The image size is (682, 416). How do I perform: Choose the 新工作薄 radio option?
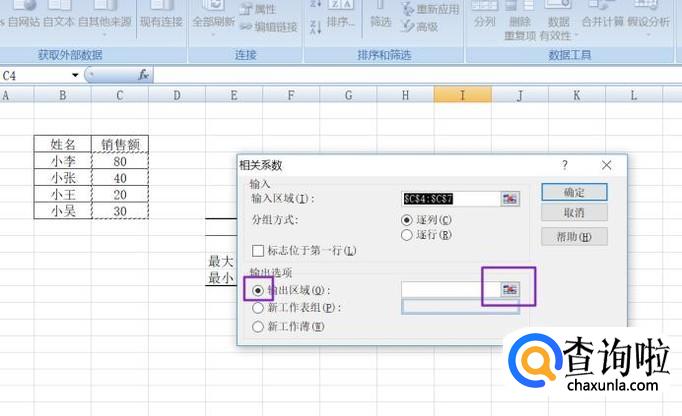[259, 326]
